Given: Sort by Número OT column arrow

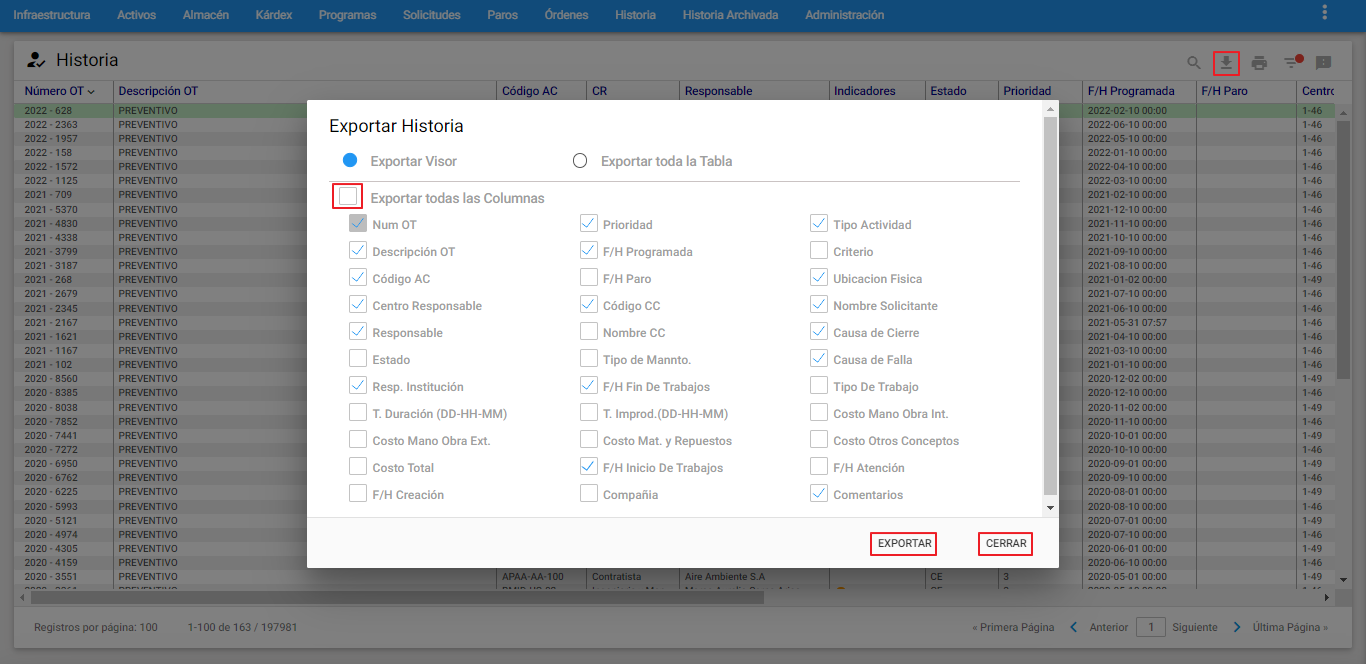Looking at the screenshot, I should (91, 91).
